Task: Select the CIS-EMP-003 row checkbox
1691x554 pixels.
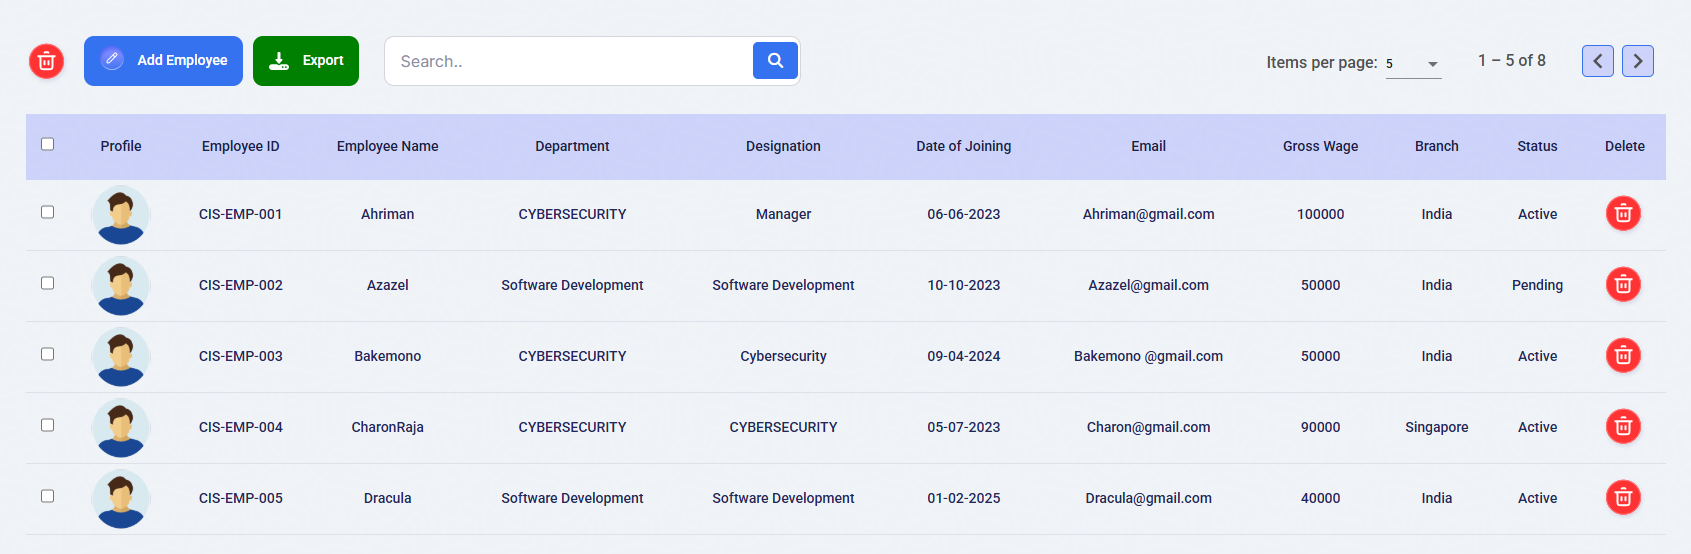Action: click(47, 354)
